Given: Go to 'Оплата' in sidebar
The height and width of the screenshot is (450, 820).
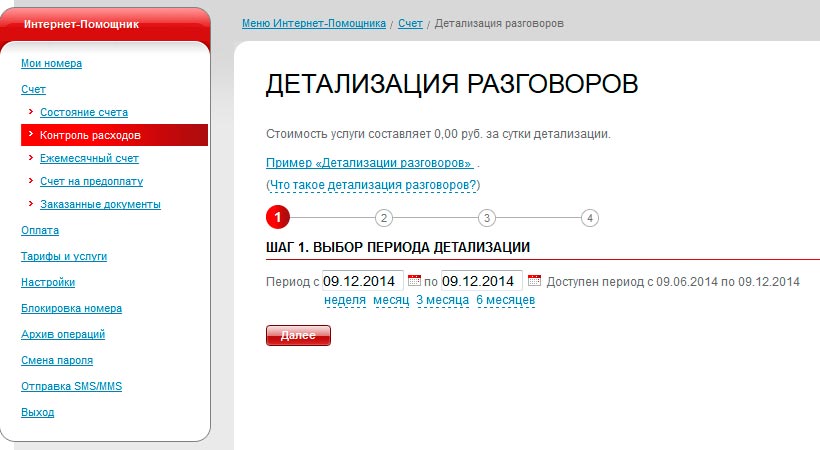Looking at the screenshot, I should pos(40,231).
